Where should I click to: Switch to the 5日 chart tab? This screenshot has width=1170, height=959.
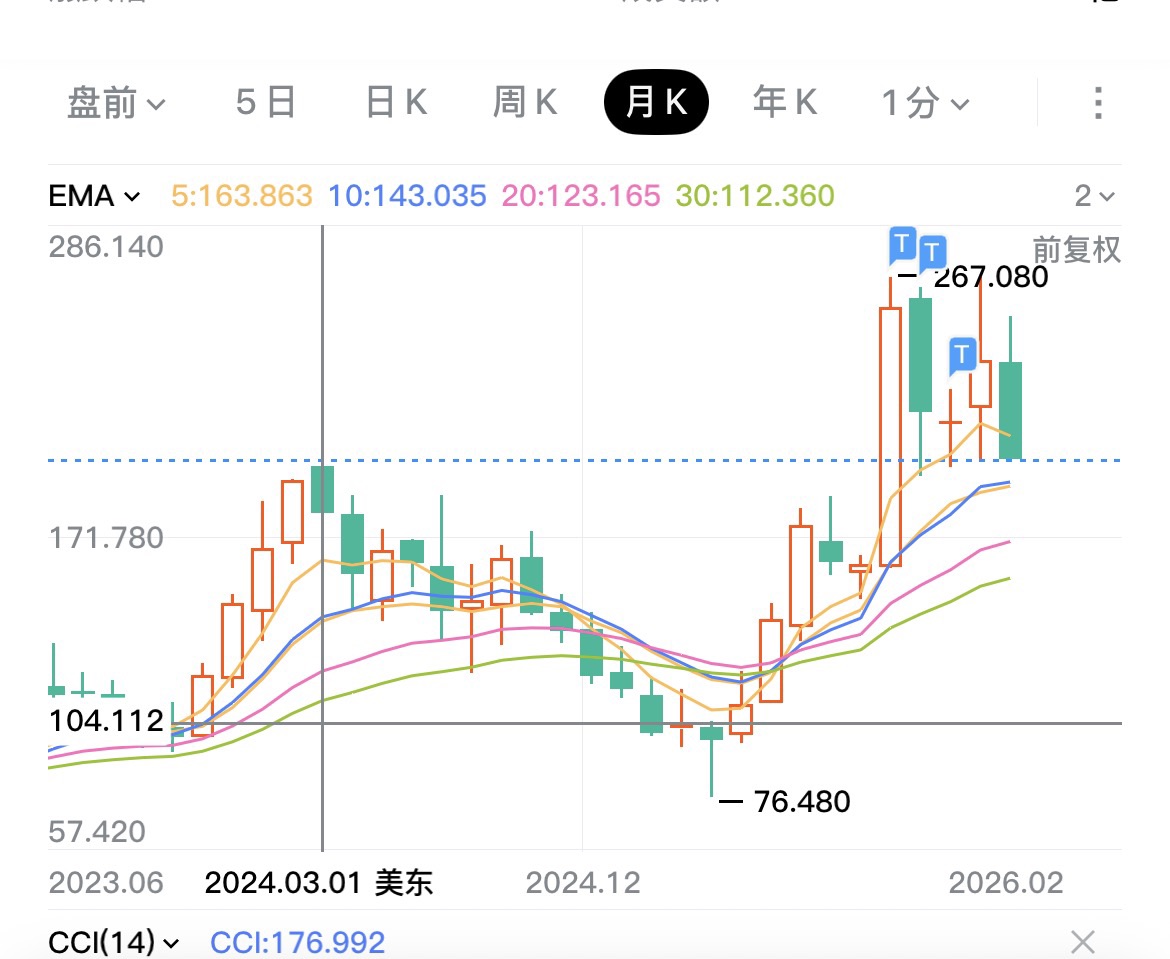266,103
